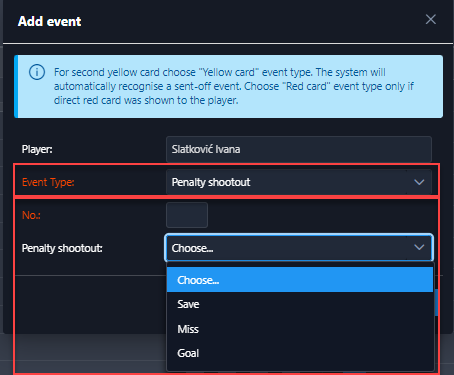
Task: Click the partially hidden blue button behind the list
Action: pyautogui.click(x=436, y=303)
